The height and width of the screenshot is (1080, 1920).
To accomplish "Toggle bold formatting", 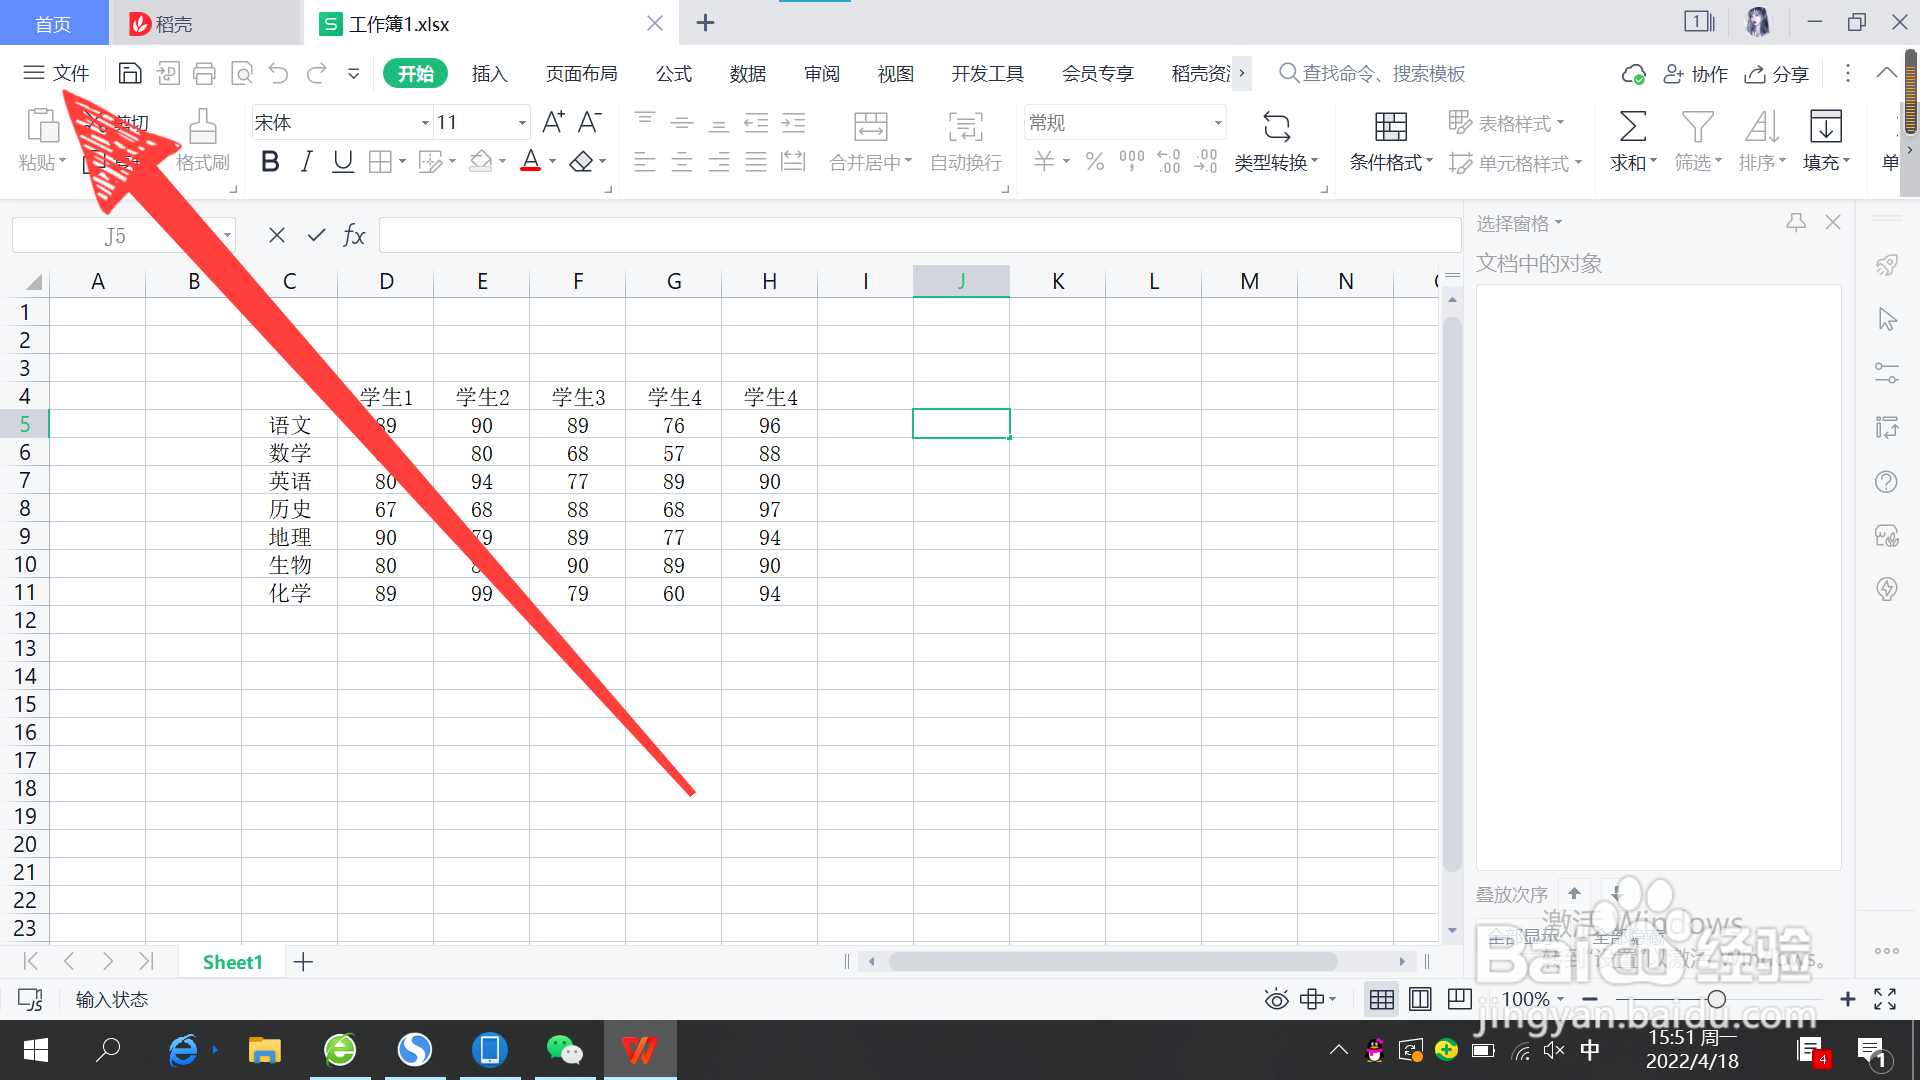I will (270, 162).
